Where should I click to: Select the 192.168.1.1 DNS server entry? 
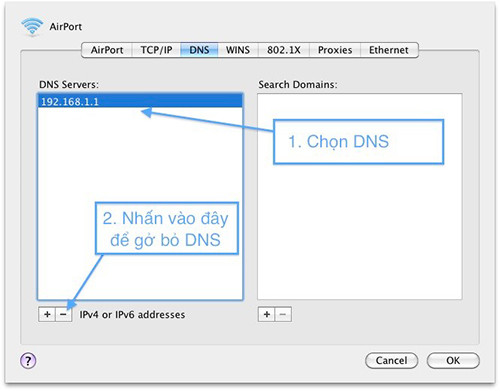[140, 101]
